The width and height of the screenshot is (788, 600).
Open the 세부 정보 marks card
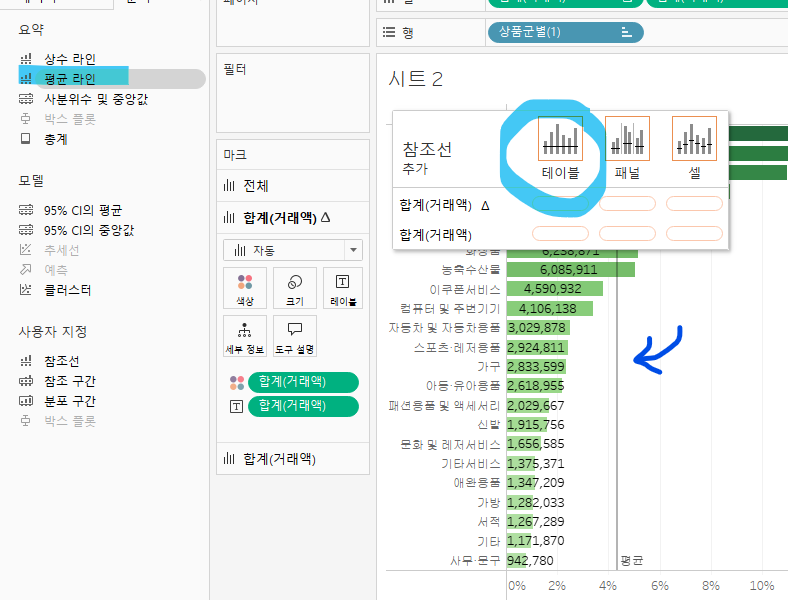coord(245,336)
